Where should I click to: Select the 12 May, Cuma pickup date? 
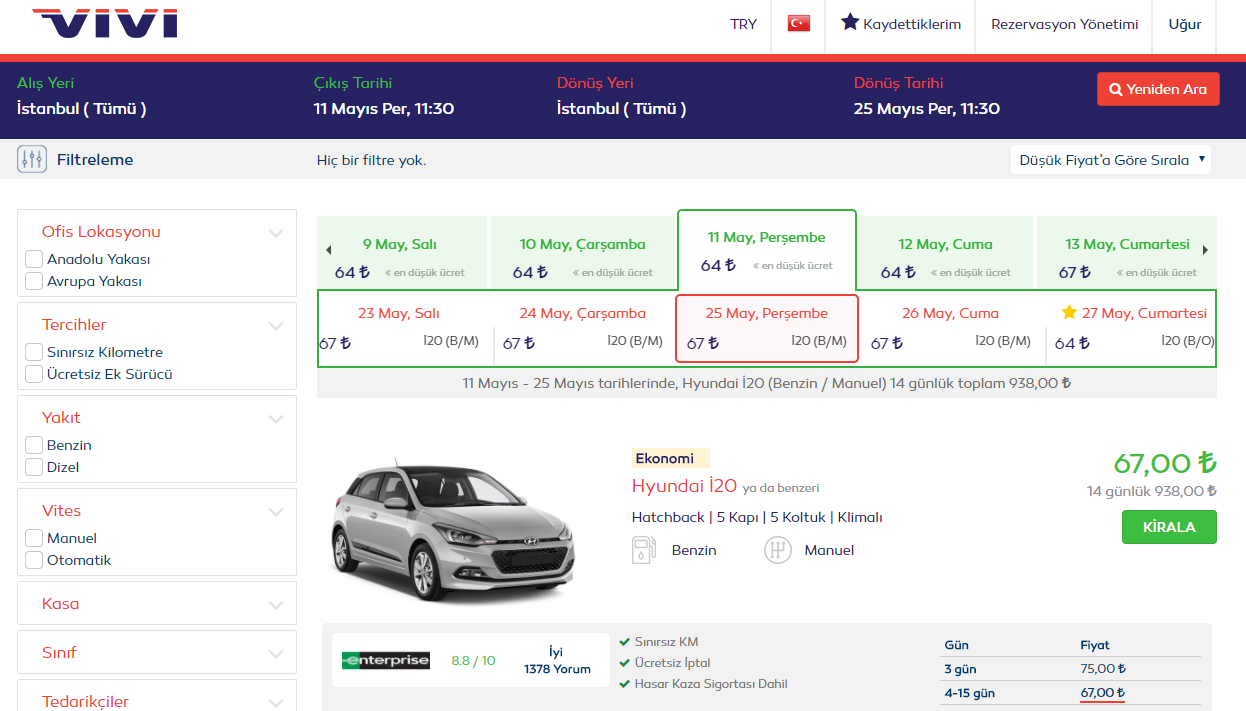pos(945,253)
